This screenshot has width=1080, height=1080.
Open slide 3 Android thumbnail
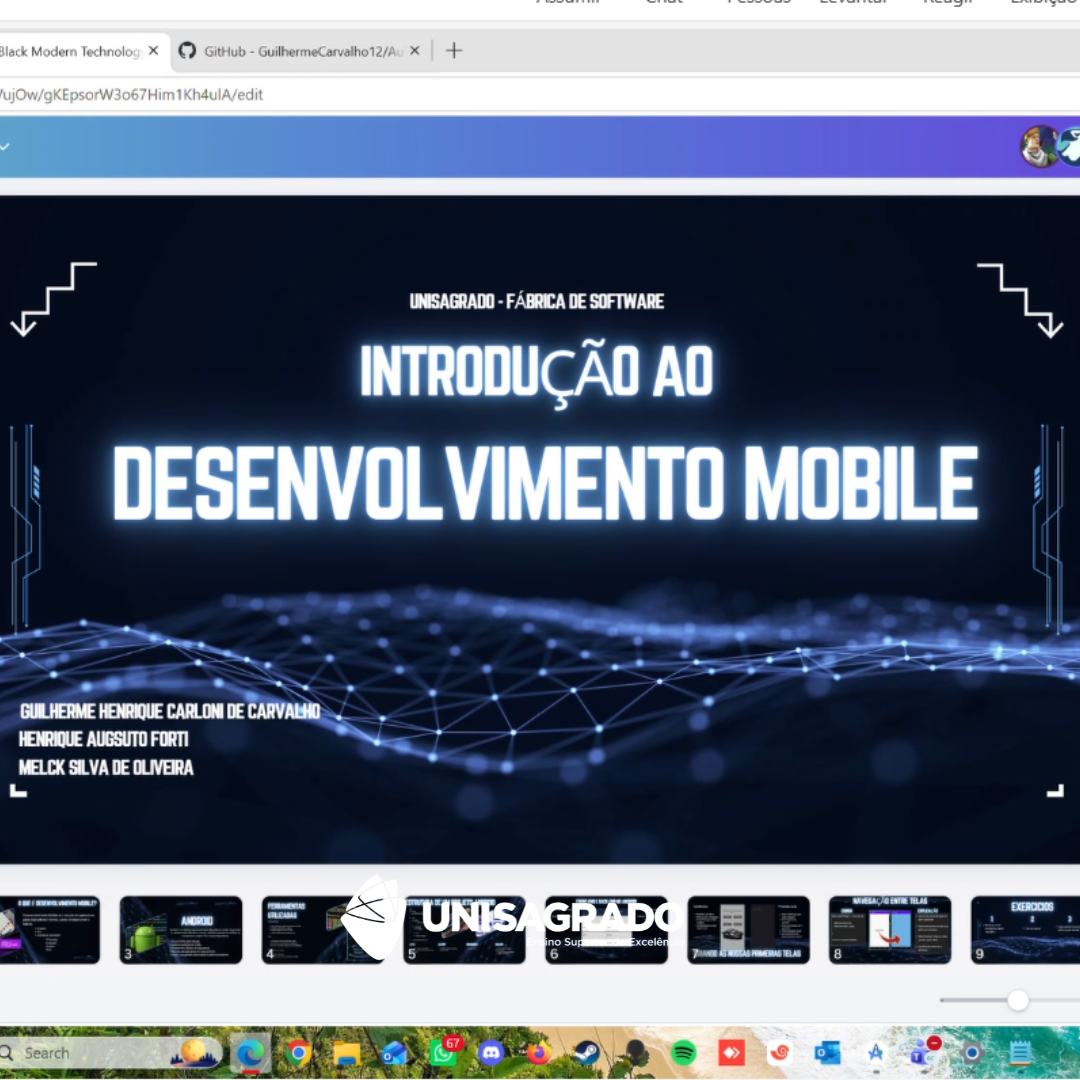pyautogui.click(x=181, y=930)
